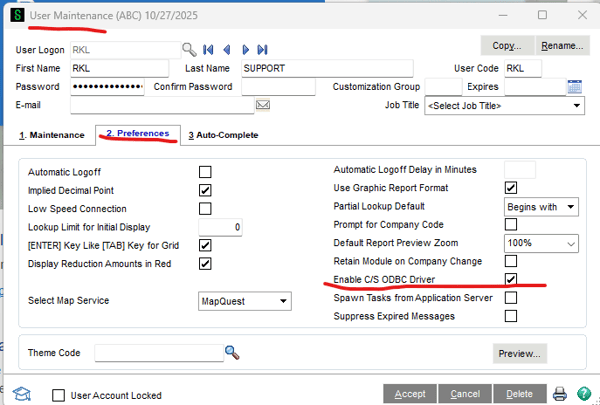The width and height of the screenshot is (600, 405).
Task: Enable the Automatic Logoff checkbox
Action: [x=205, y=172]
